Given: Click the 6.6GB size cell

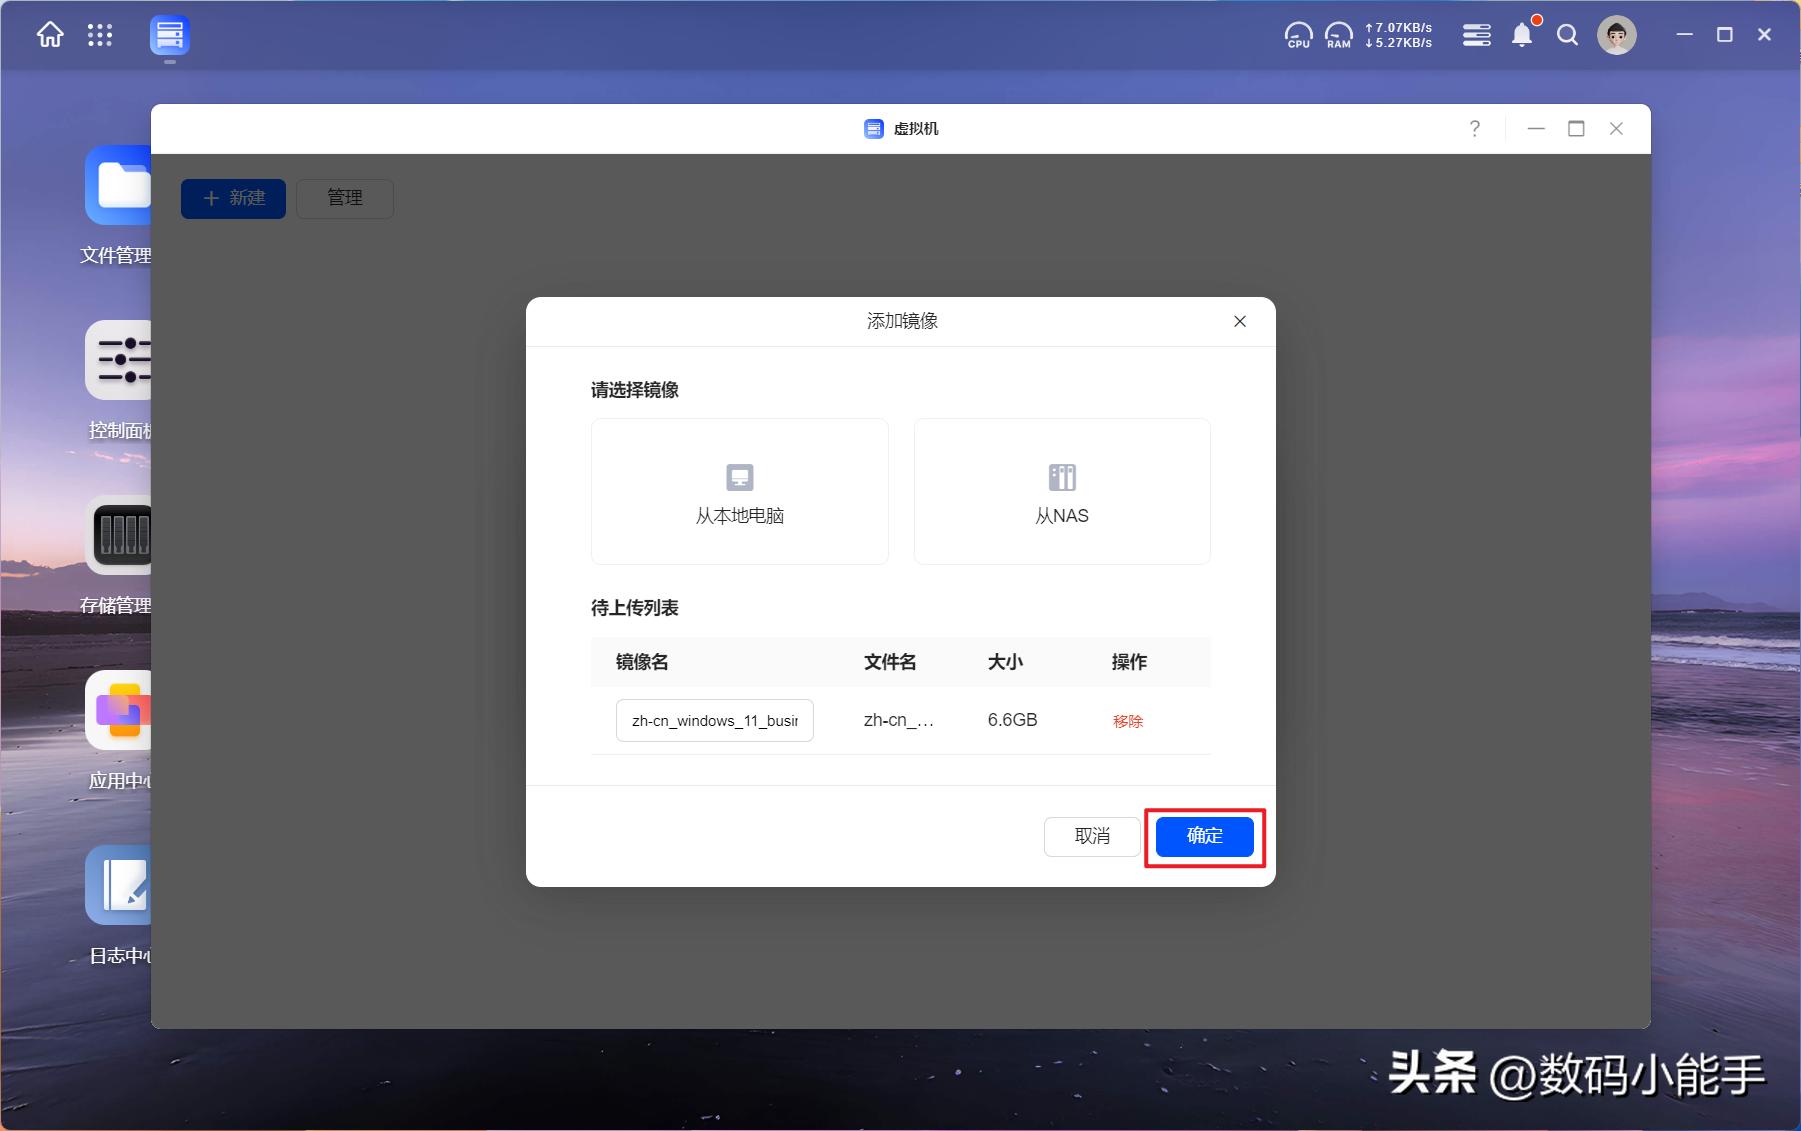Looking at the screenshot, I should [1012, 720].
